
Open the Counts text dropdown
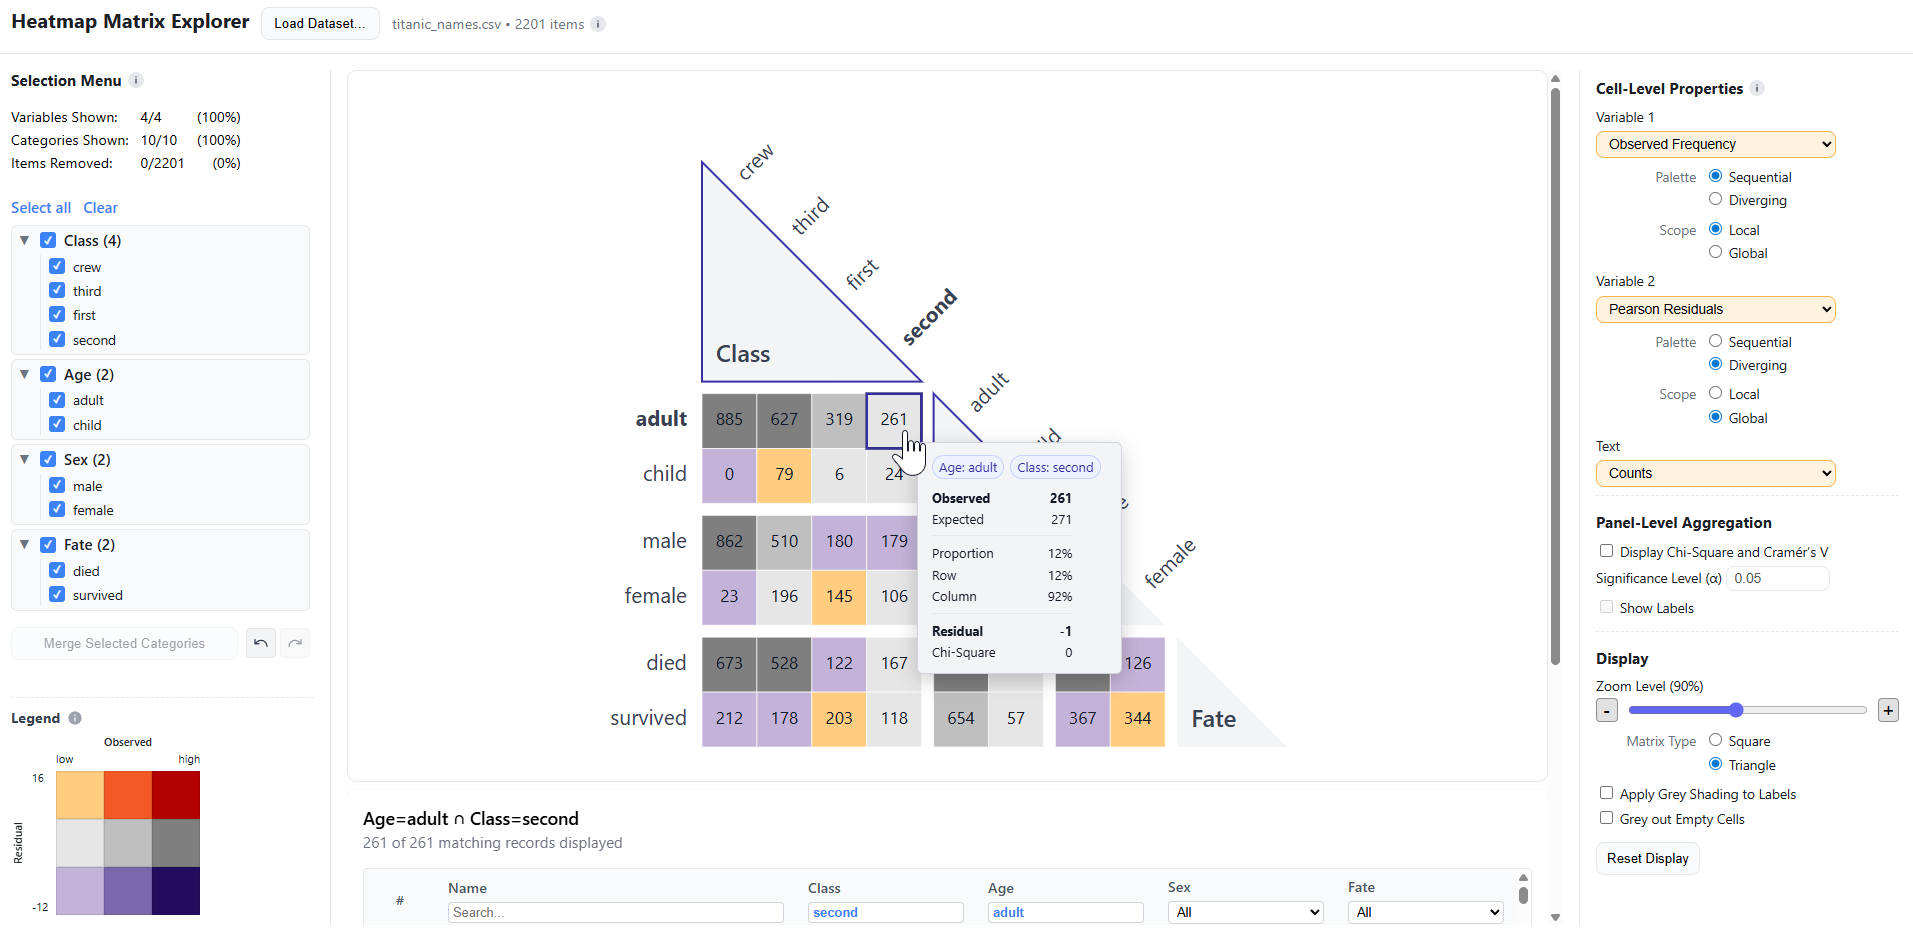(x=1715, y=473)
